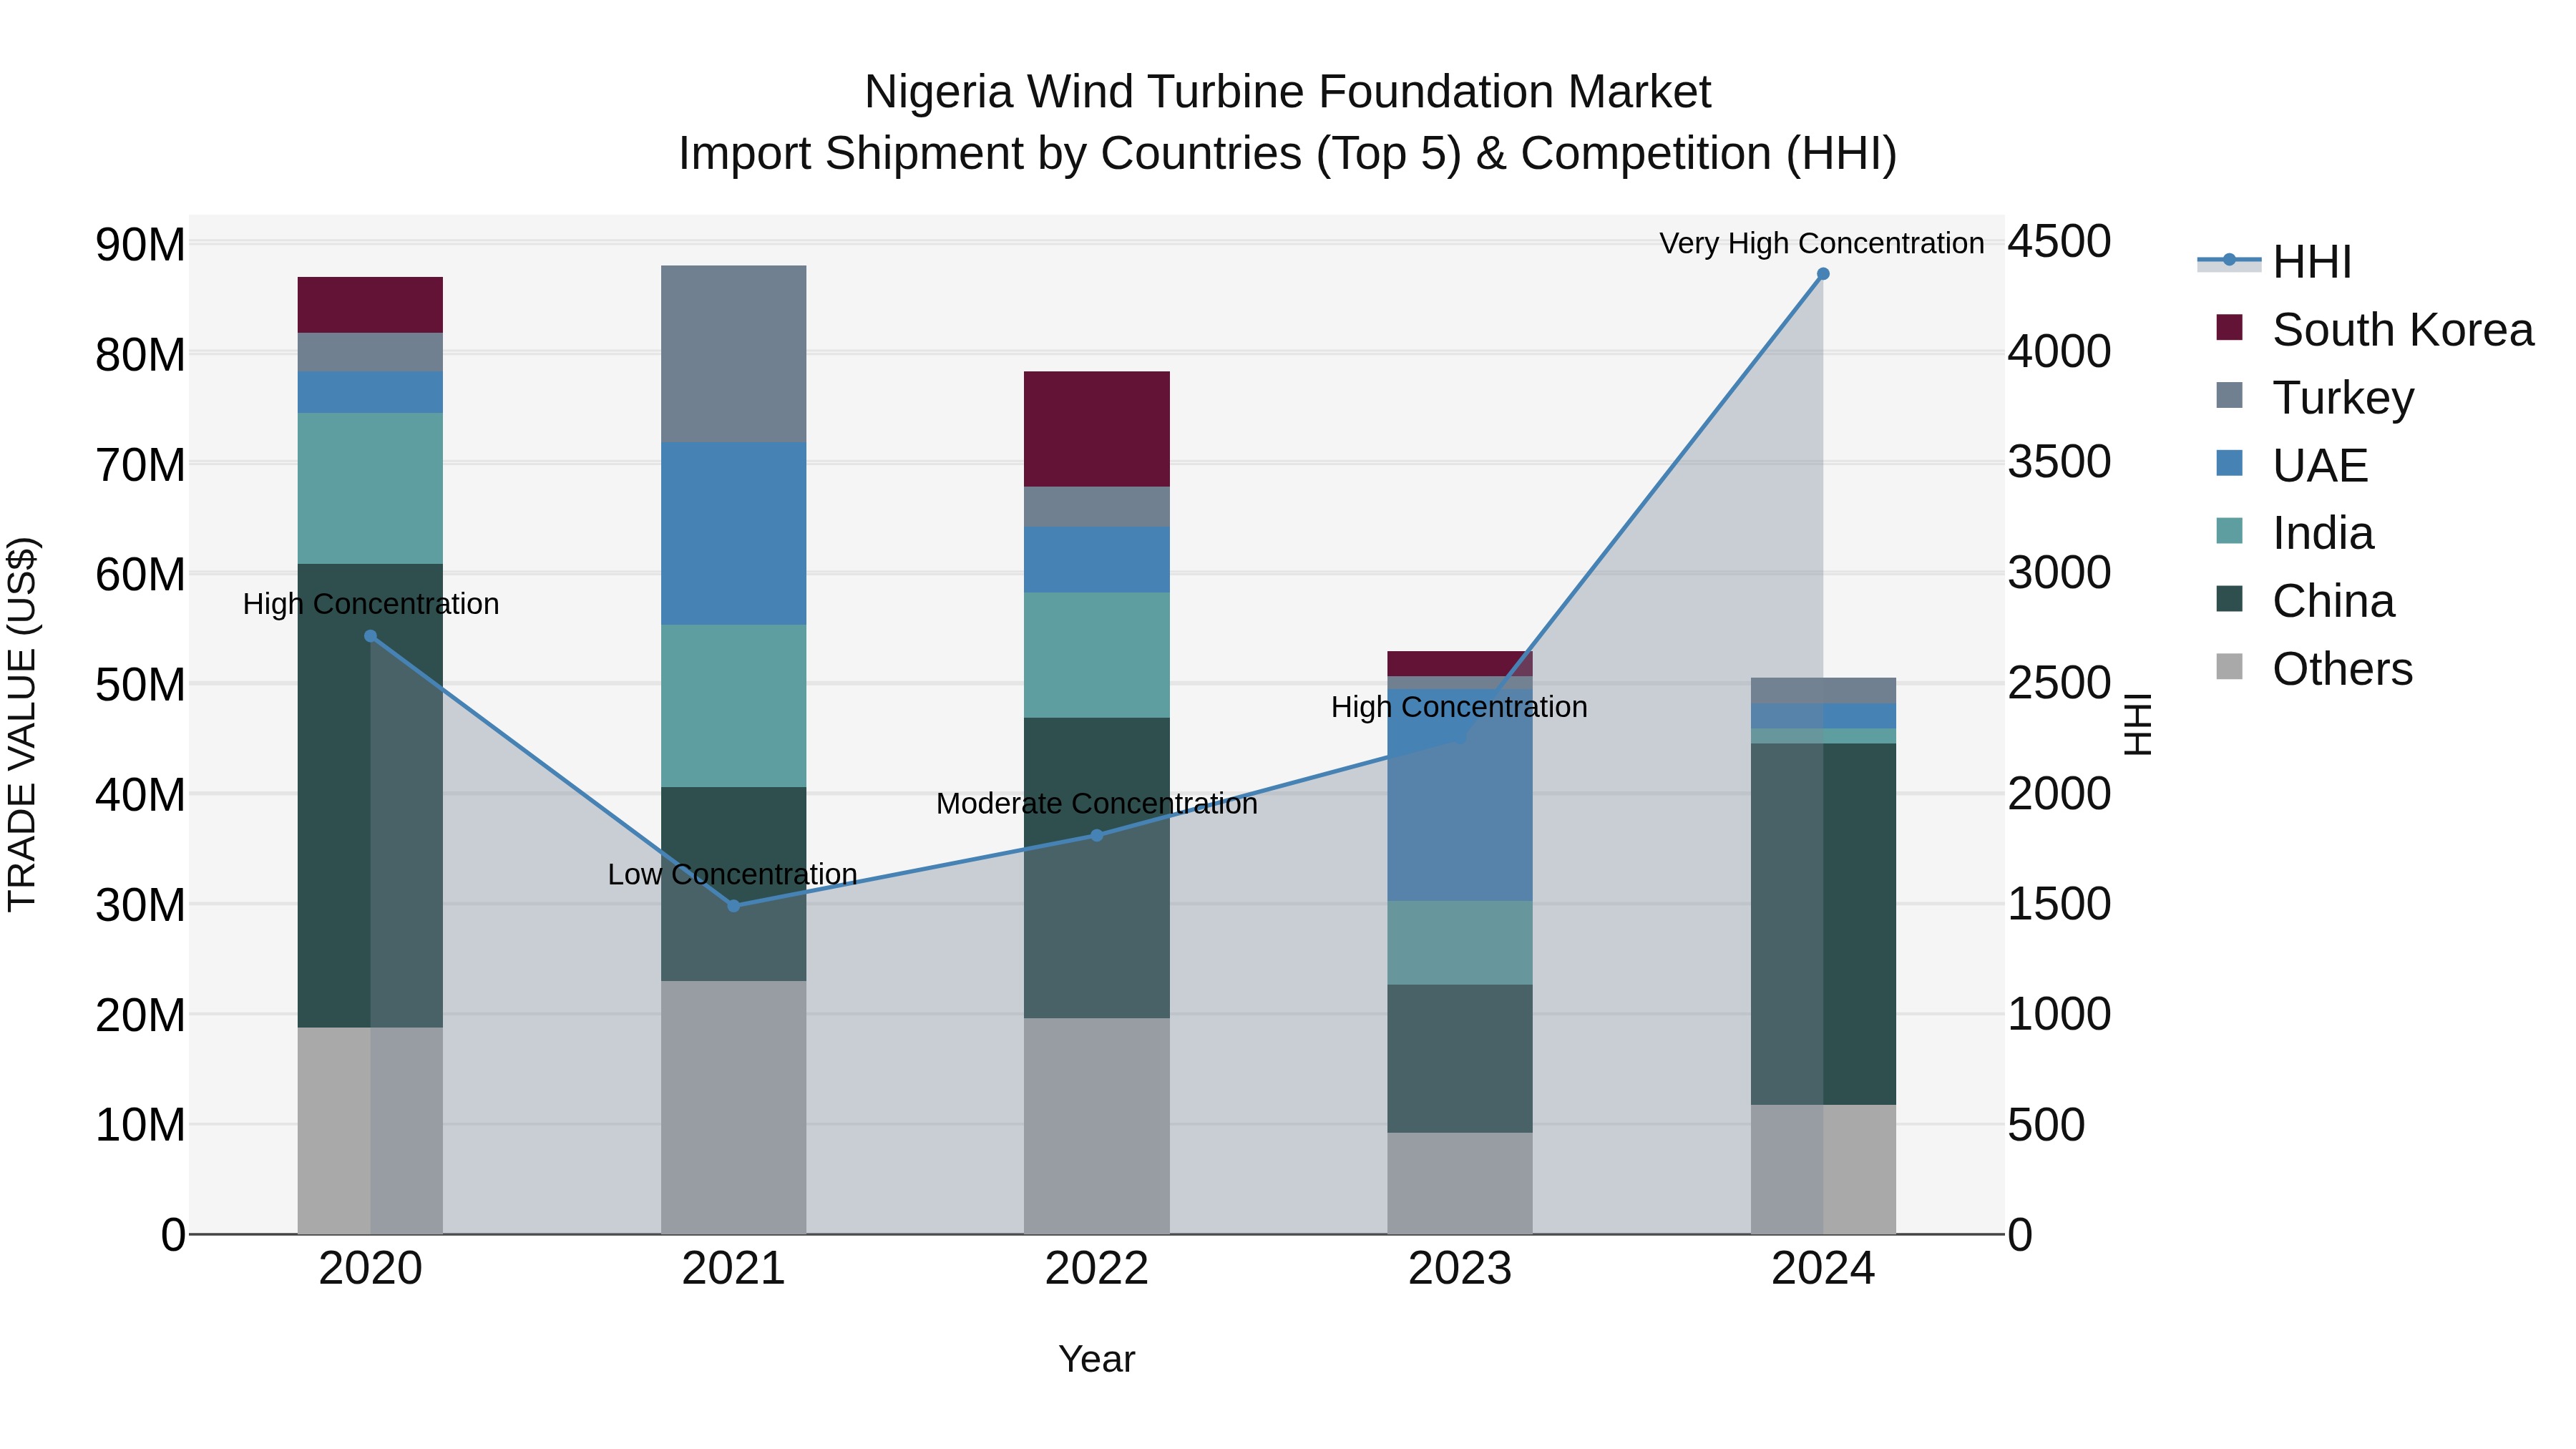Click the China dark green legend swatch

[x=2229, y=599]
